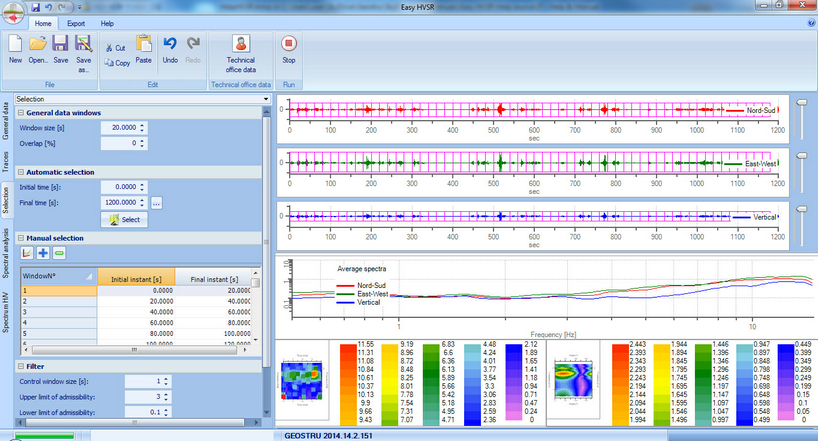Click the Overlap percent spinner arrows
Screen dimensions: 818x441
coord(142,143)
